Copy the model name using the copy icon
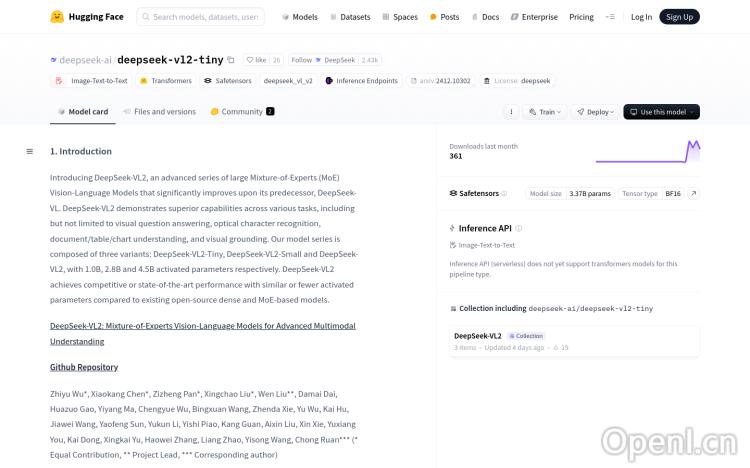Screen dimensions: 750x468 click(231, 60)
